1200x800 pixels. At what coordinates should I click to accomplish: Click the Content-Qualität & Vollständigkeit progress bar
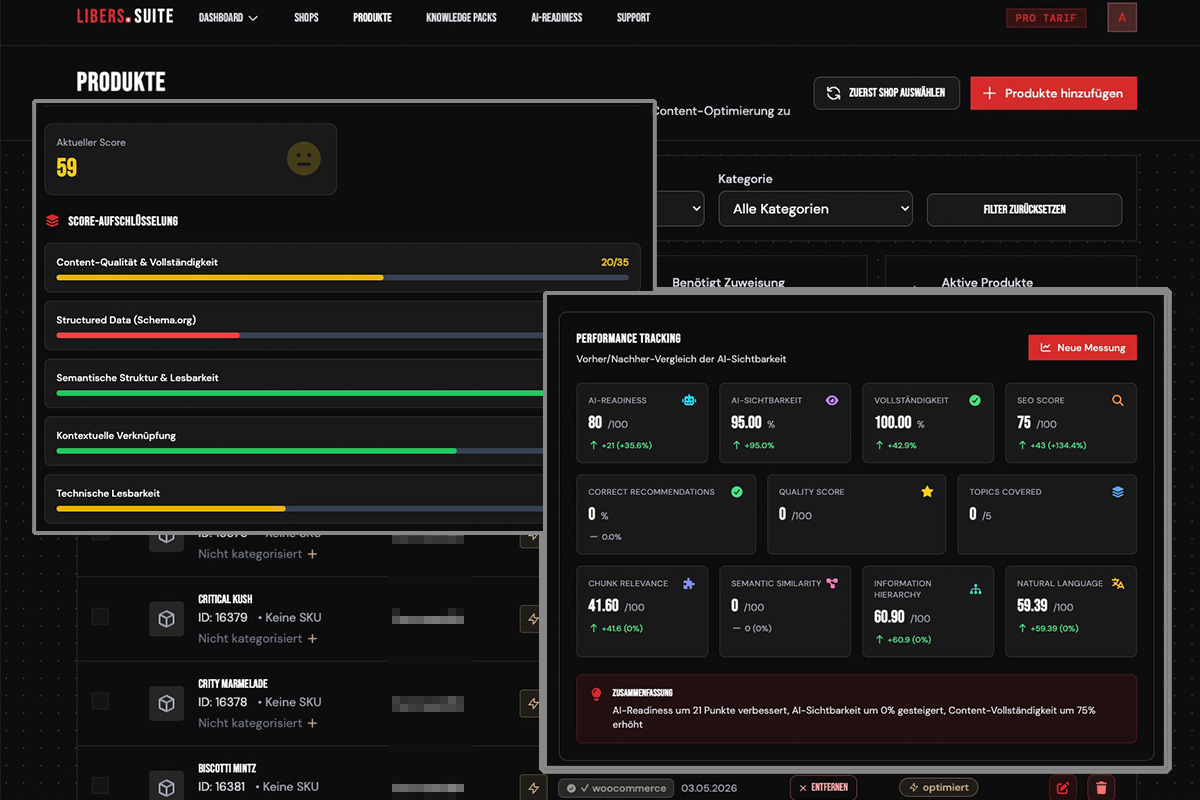342,277
